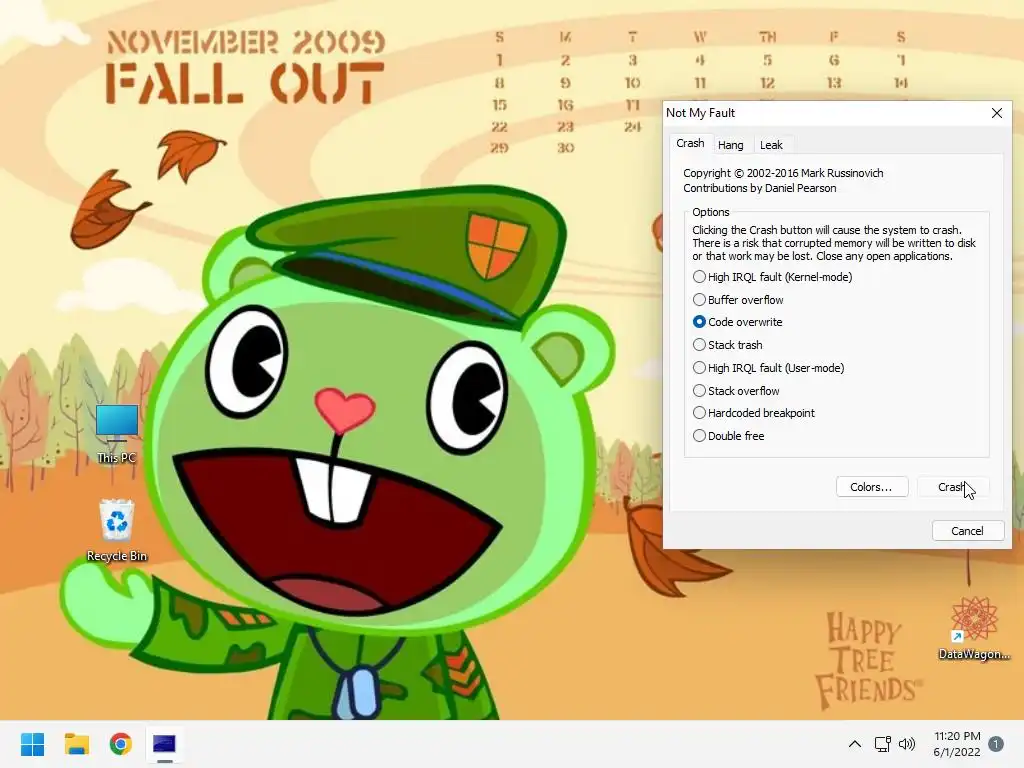
Task: Switch to the Crash tab
Action: [690, 144]
